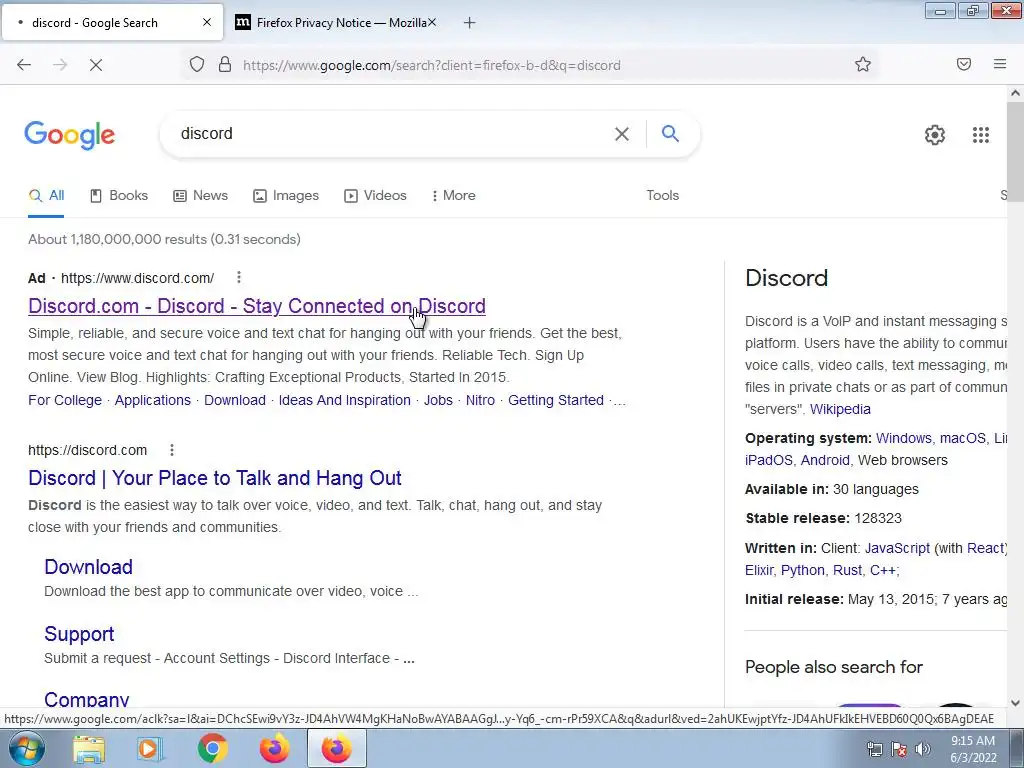The width and height of the screenshot is (1024, 768).
Task: Open the Wikipedia link in Discord panel
Action: tap(840, 409)
